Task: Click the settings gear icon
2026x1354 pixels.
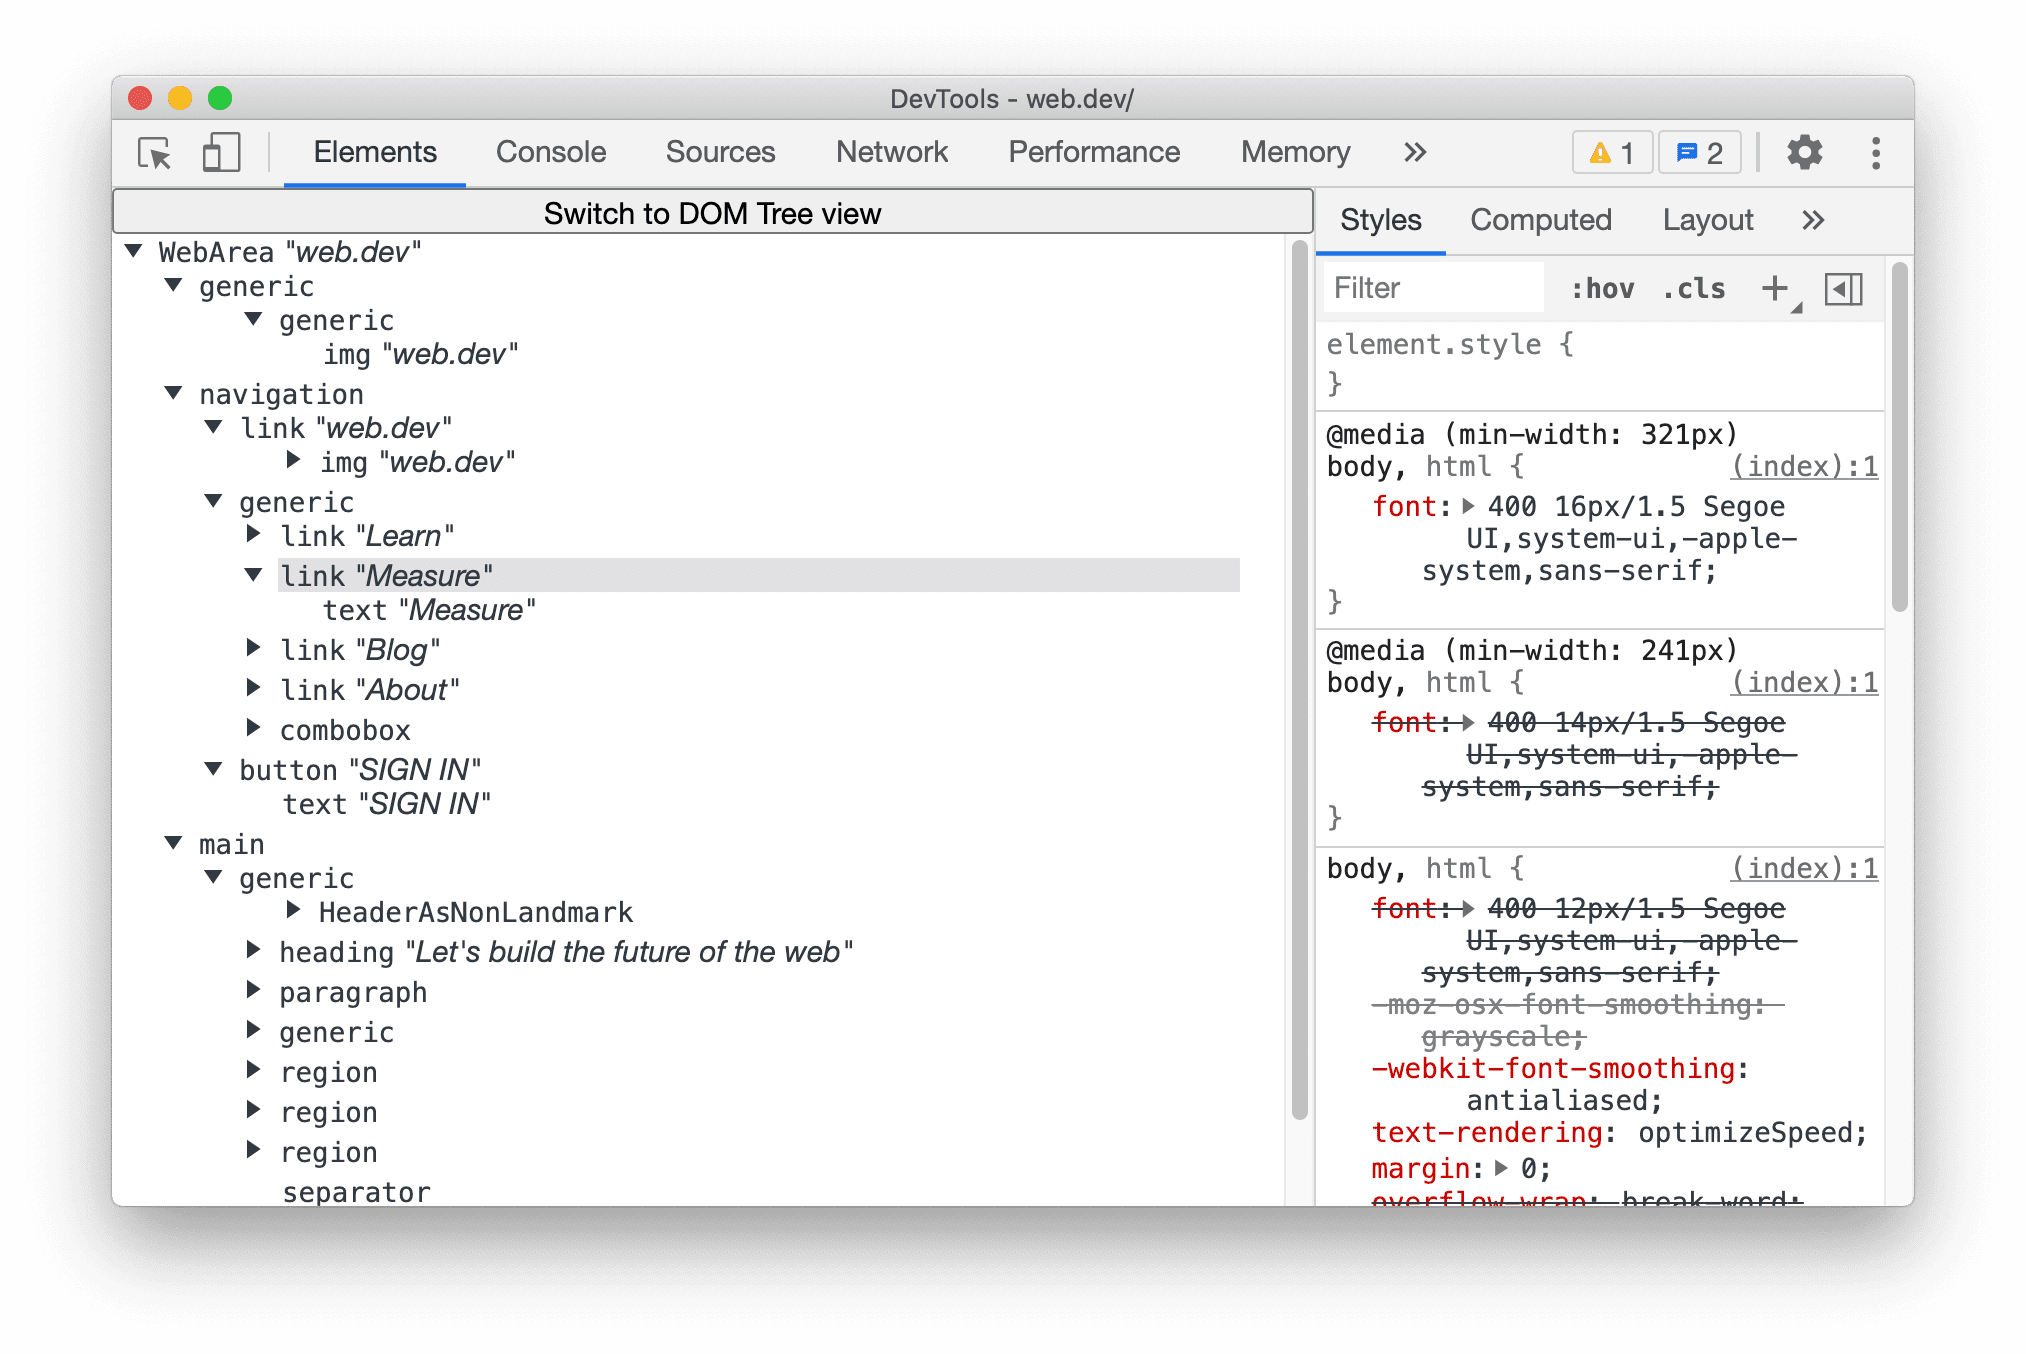Action: click(x=1808, y=153)
